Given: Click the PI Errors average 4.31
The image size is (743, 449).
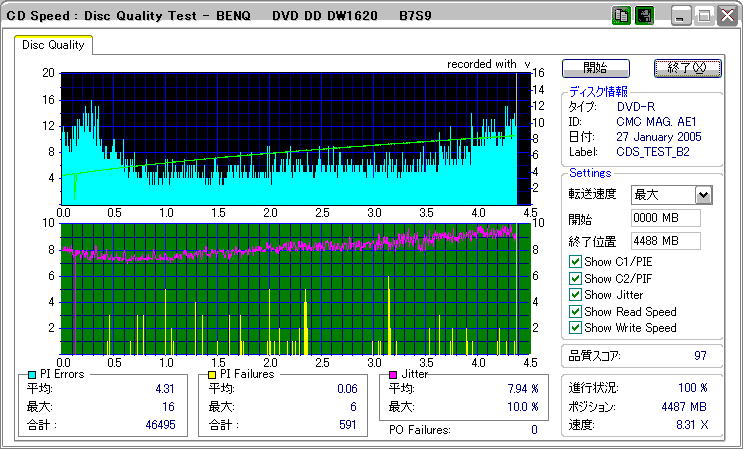Looking at the screenshot, I should [165, 389].
